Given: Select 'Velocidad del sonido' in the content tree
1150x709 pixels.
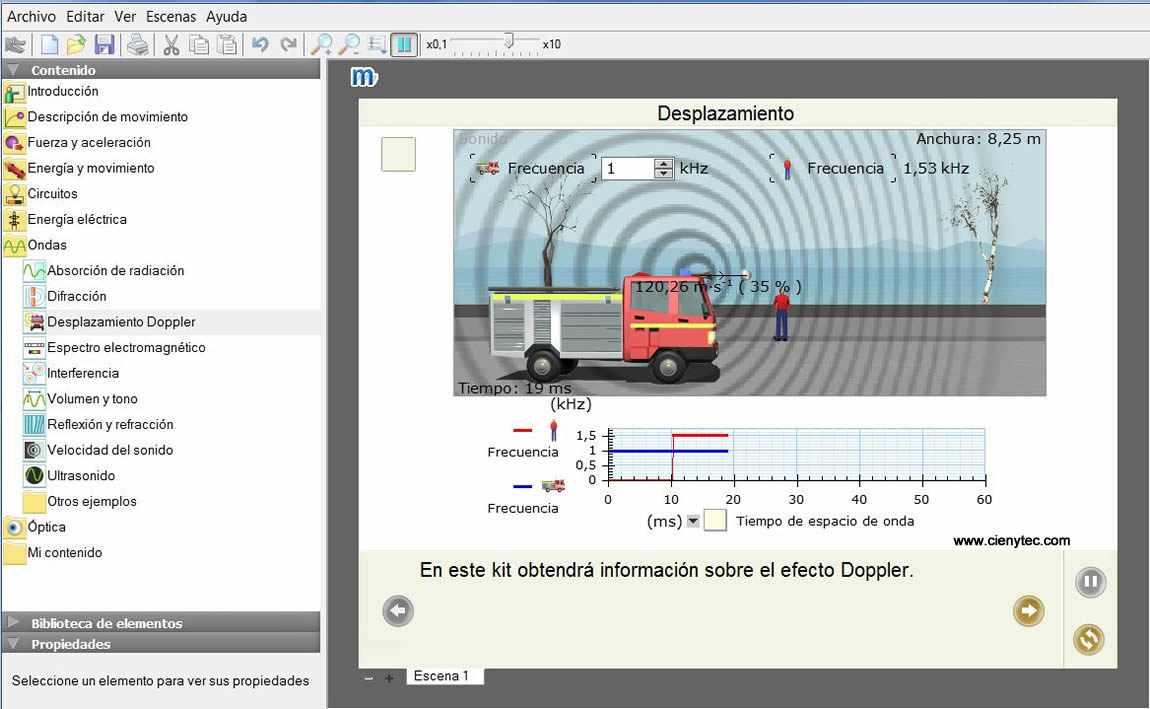Looking at the screenshot, I should click(x=110, y=450).
